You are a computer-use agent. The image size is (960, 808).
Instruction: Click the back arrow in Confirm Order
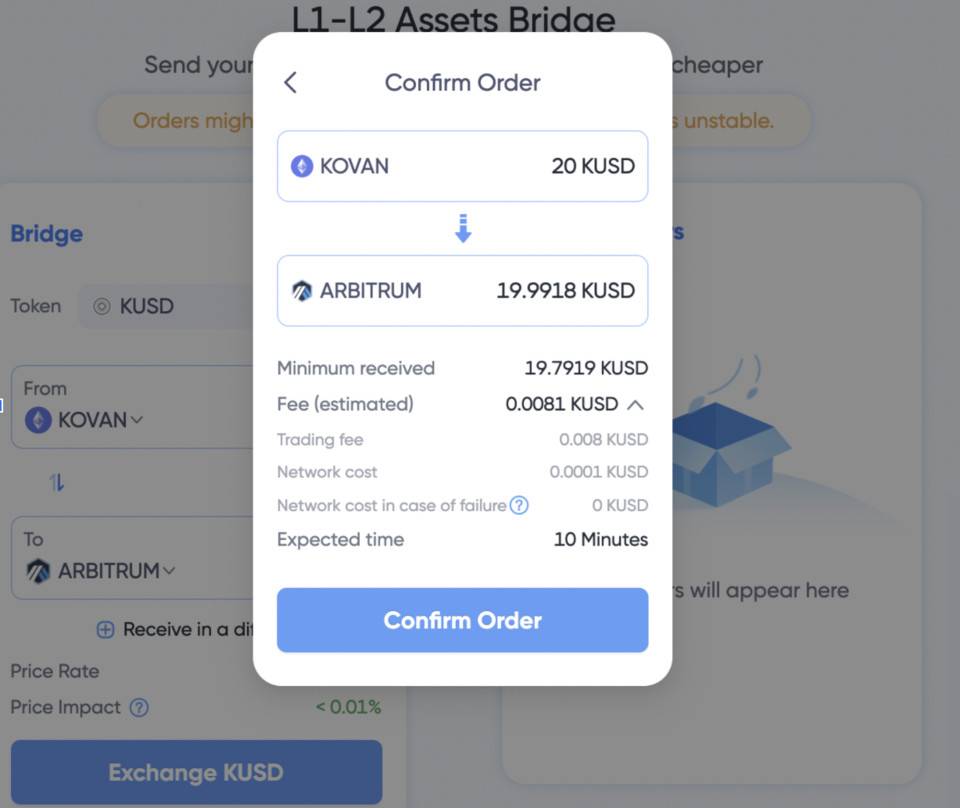(x=290, y=83)
